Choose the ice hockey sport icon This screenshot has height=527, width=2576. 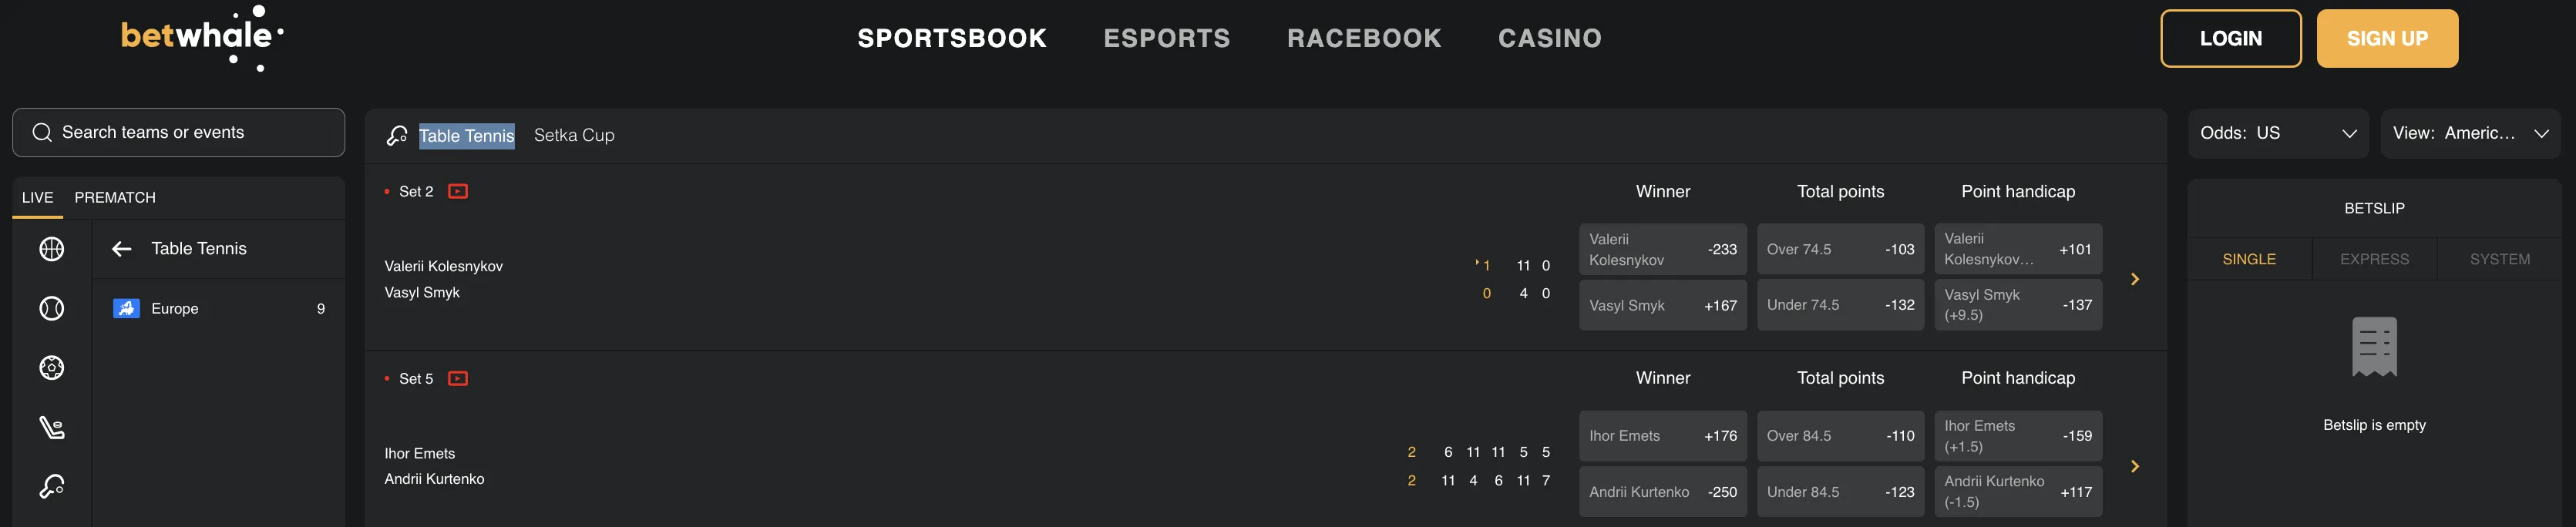pyautogui.click(x=52, y=428)
